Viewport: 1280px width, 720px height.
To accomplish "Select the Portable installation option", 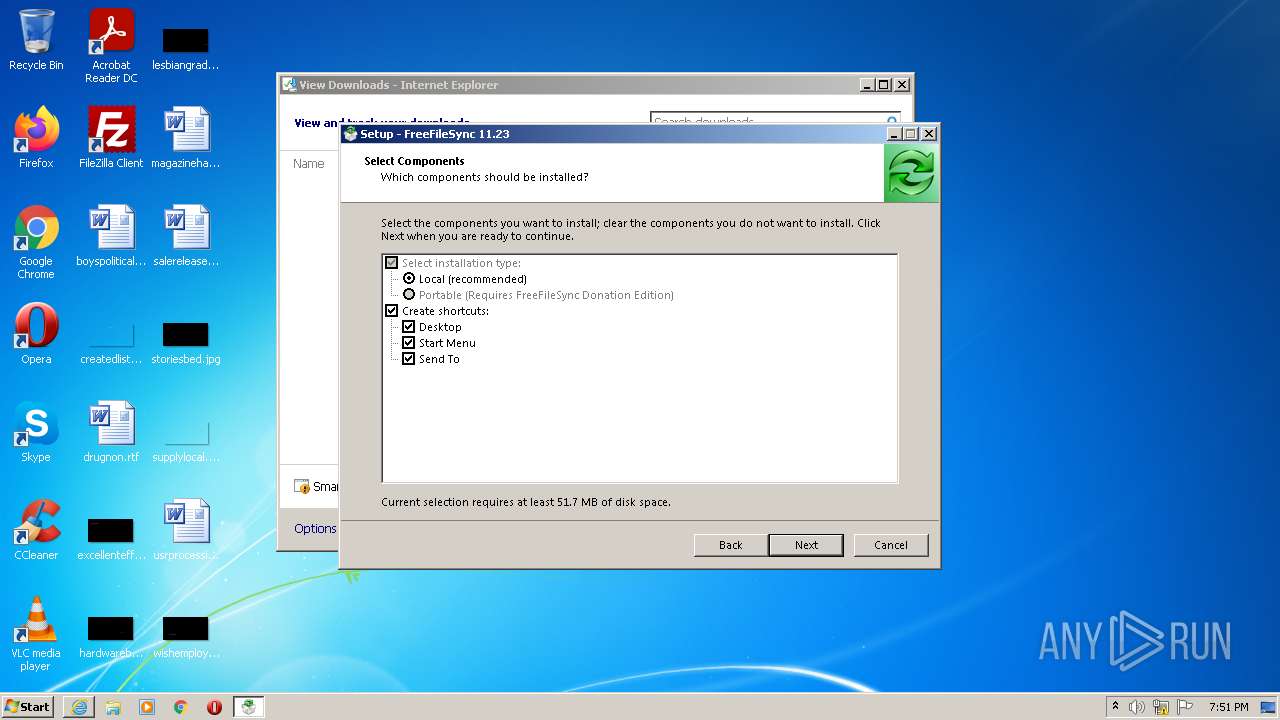I will click(x=409, y=295).
